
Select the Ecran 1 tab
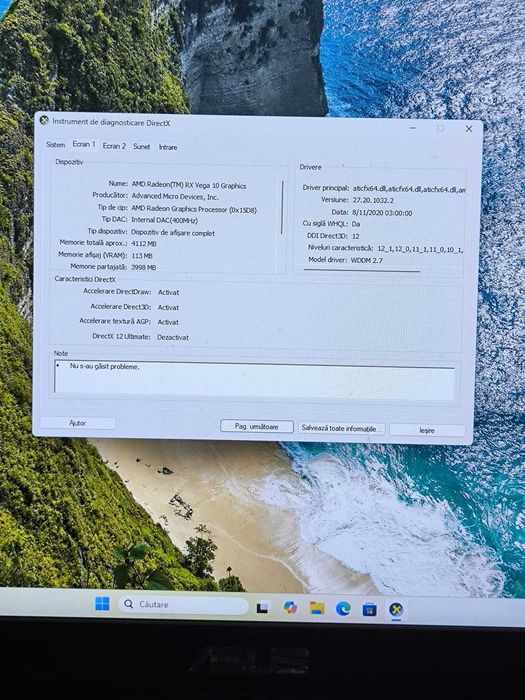[x=84, y=144]
